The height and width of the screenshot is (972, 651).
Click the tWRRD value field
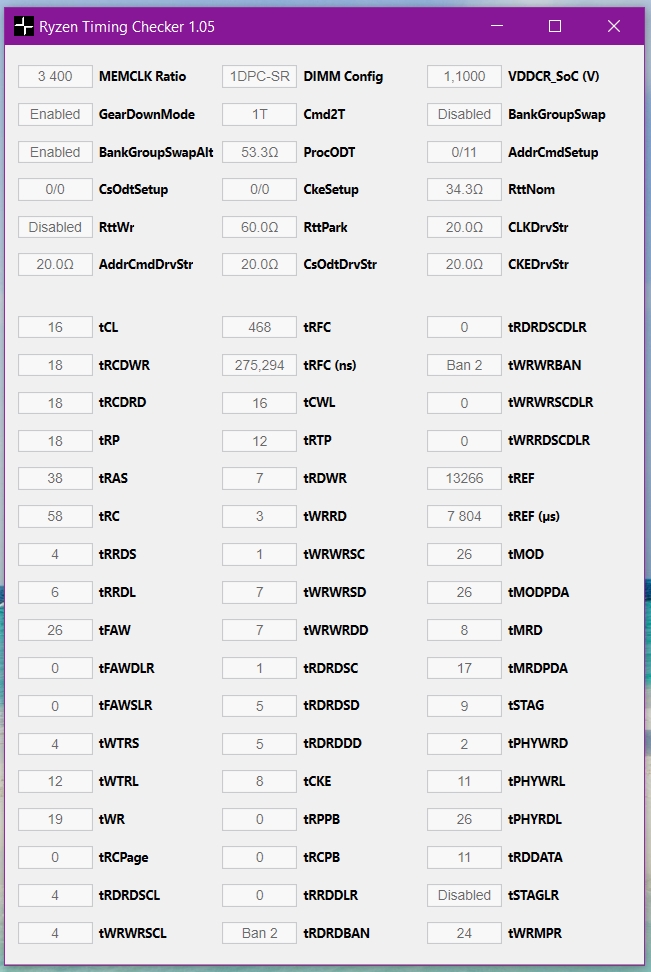point(259,516)
